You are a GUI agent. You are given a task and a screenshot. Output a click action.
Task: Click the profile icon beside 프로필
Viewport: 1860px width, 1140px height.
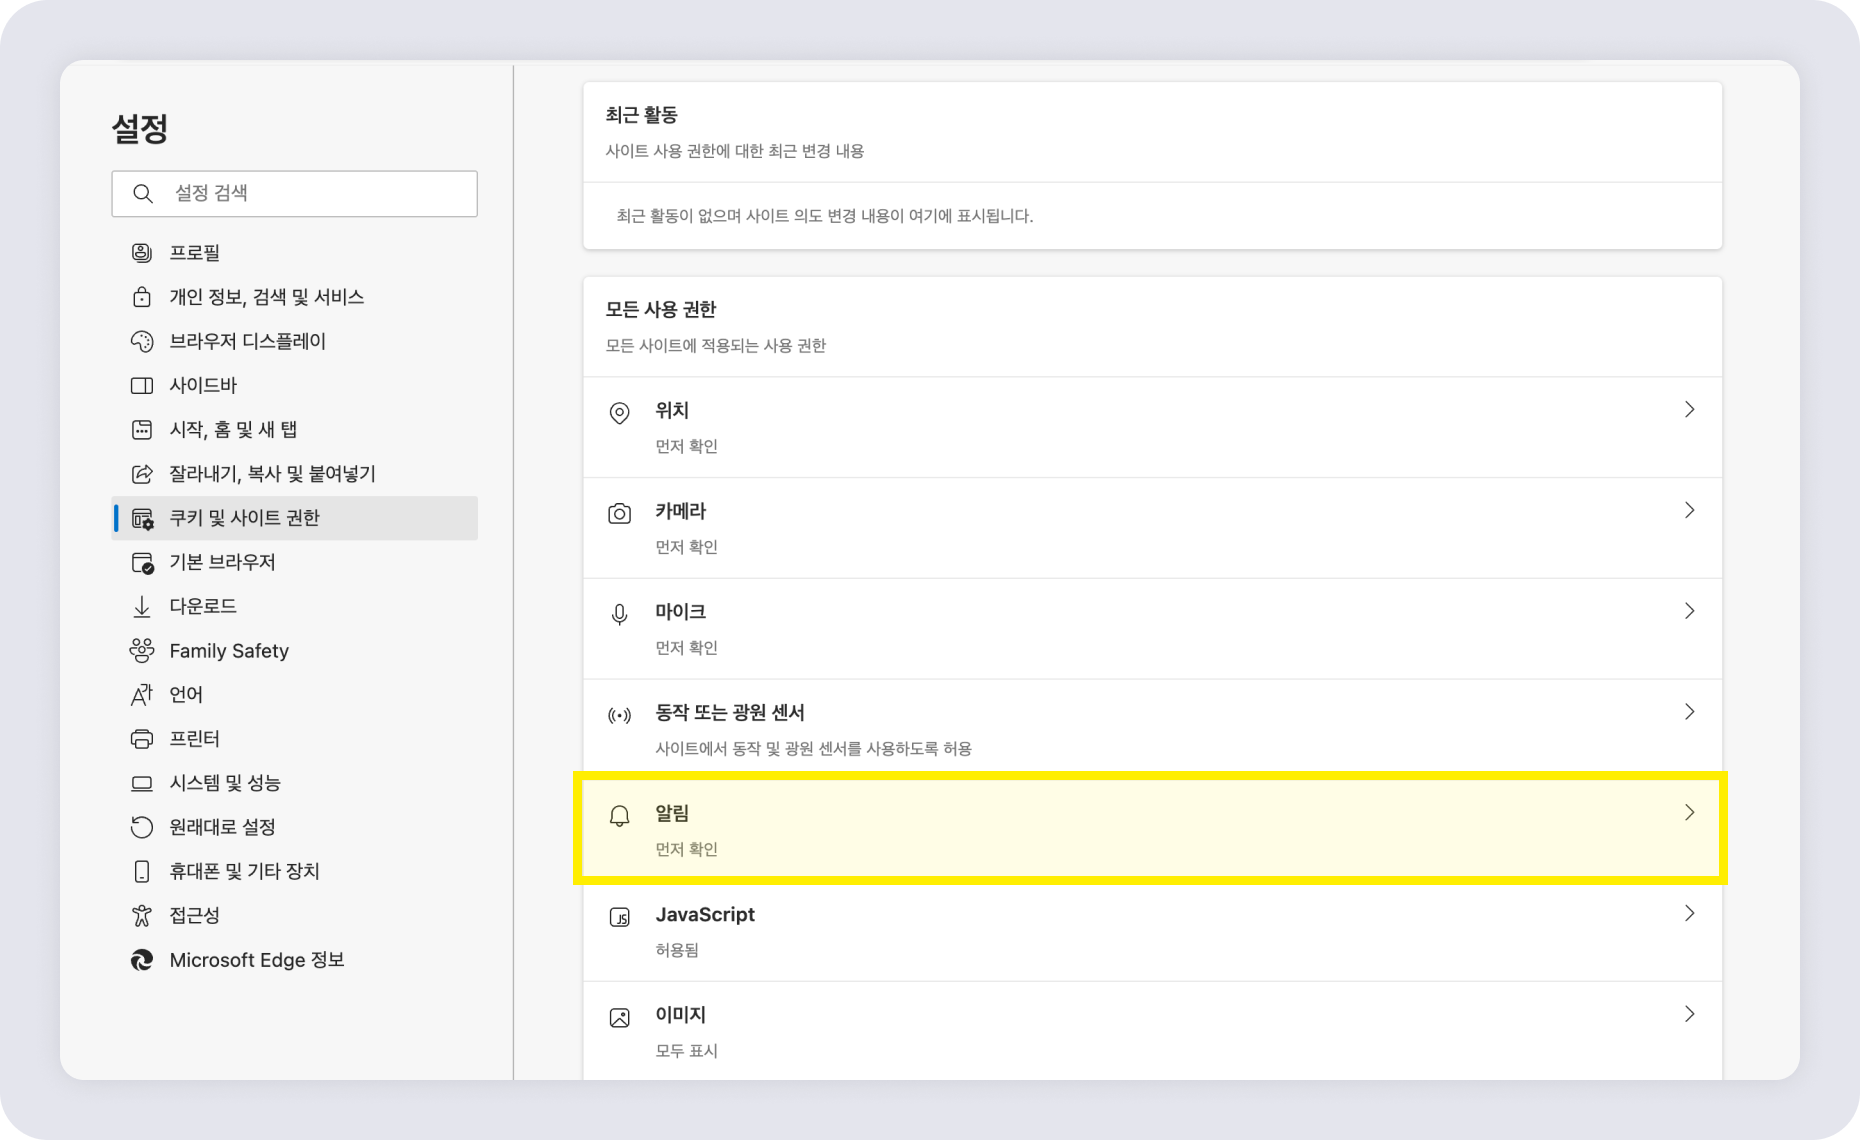pos(142,253)
